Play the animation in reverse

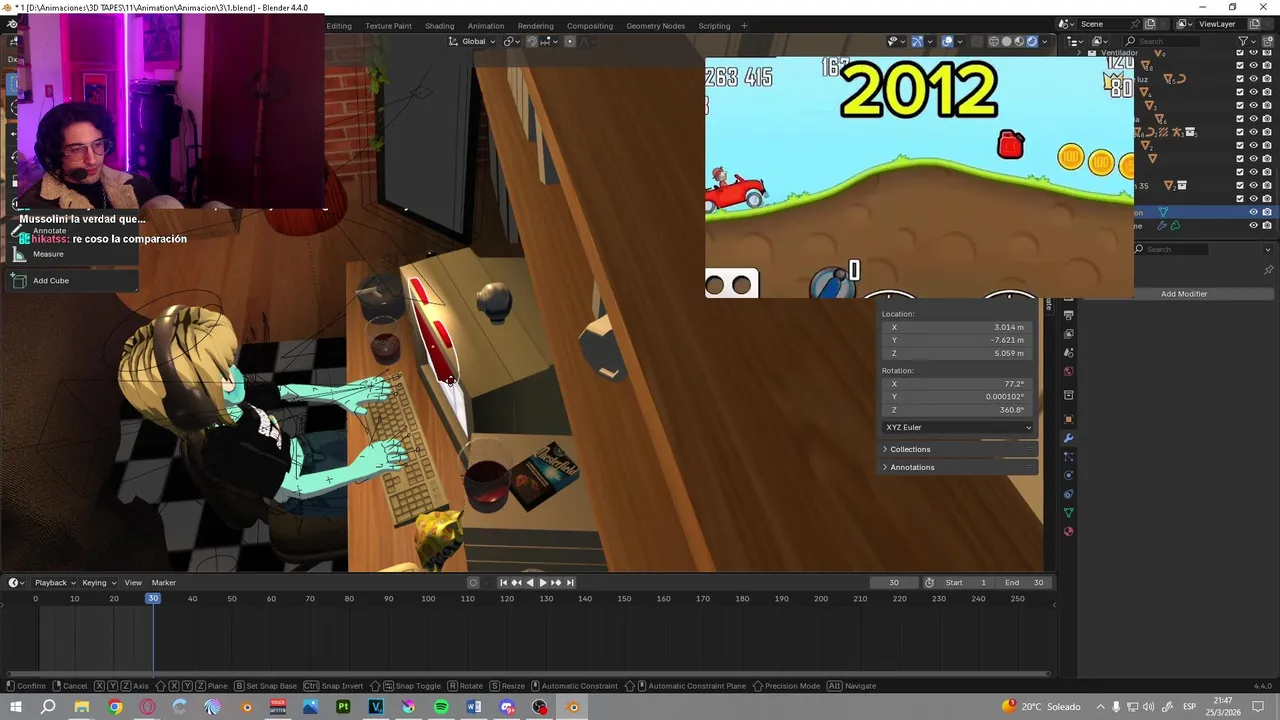530,582
